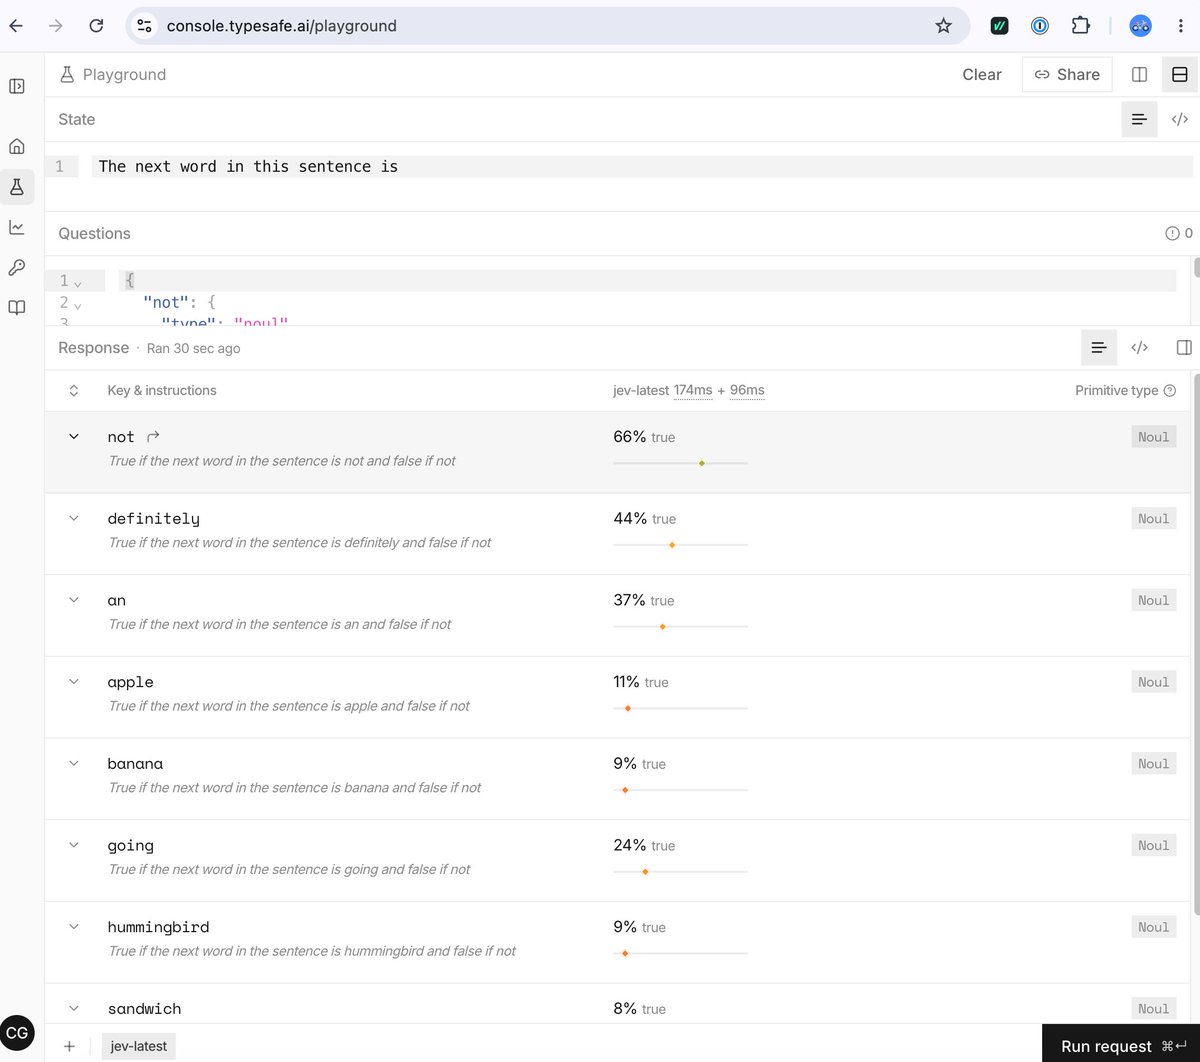Click the browser forward arrow
The width and height of the screenshot is (1200, 1062).
(x=56, y=26)
